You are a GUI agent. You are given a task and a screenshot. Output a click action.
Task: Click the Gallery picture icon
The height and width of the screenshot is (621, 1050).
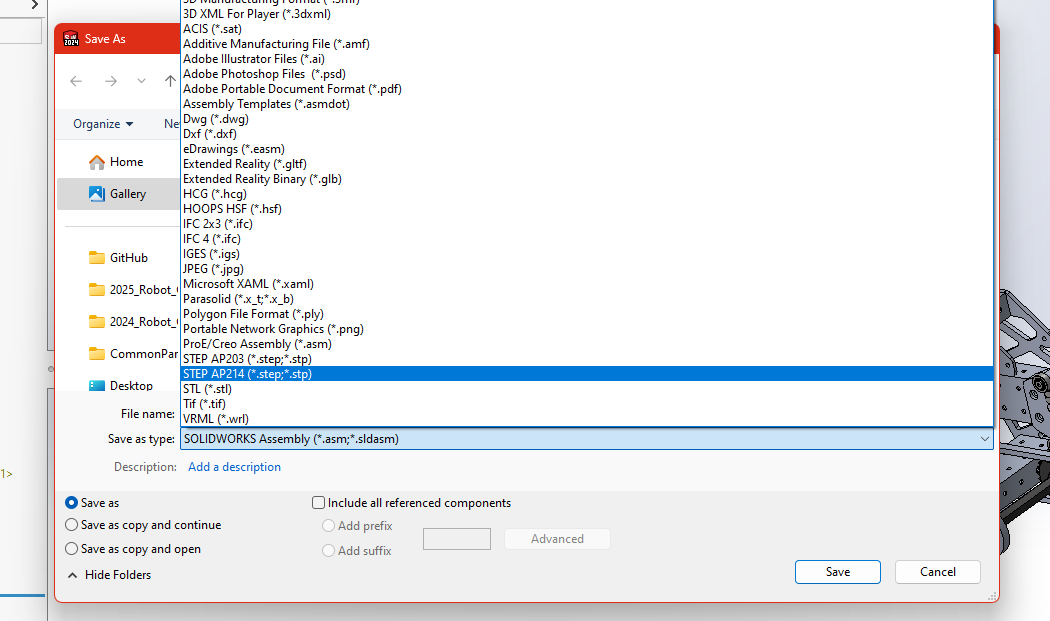coord(97,194)
